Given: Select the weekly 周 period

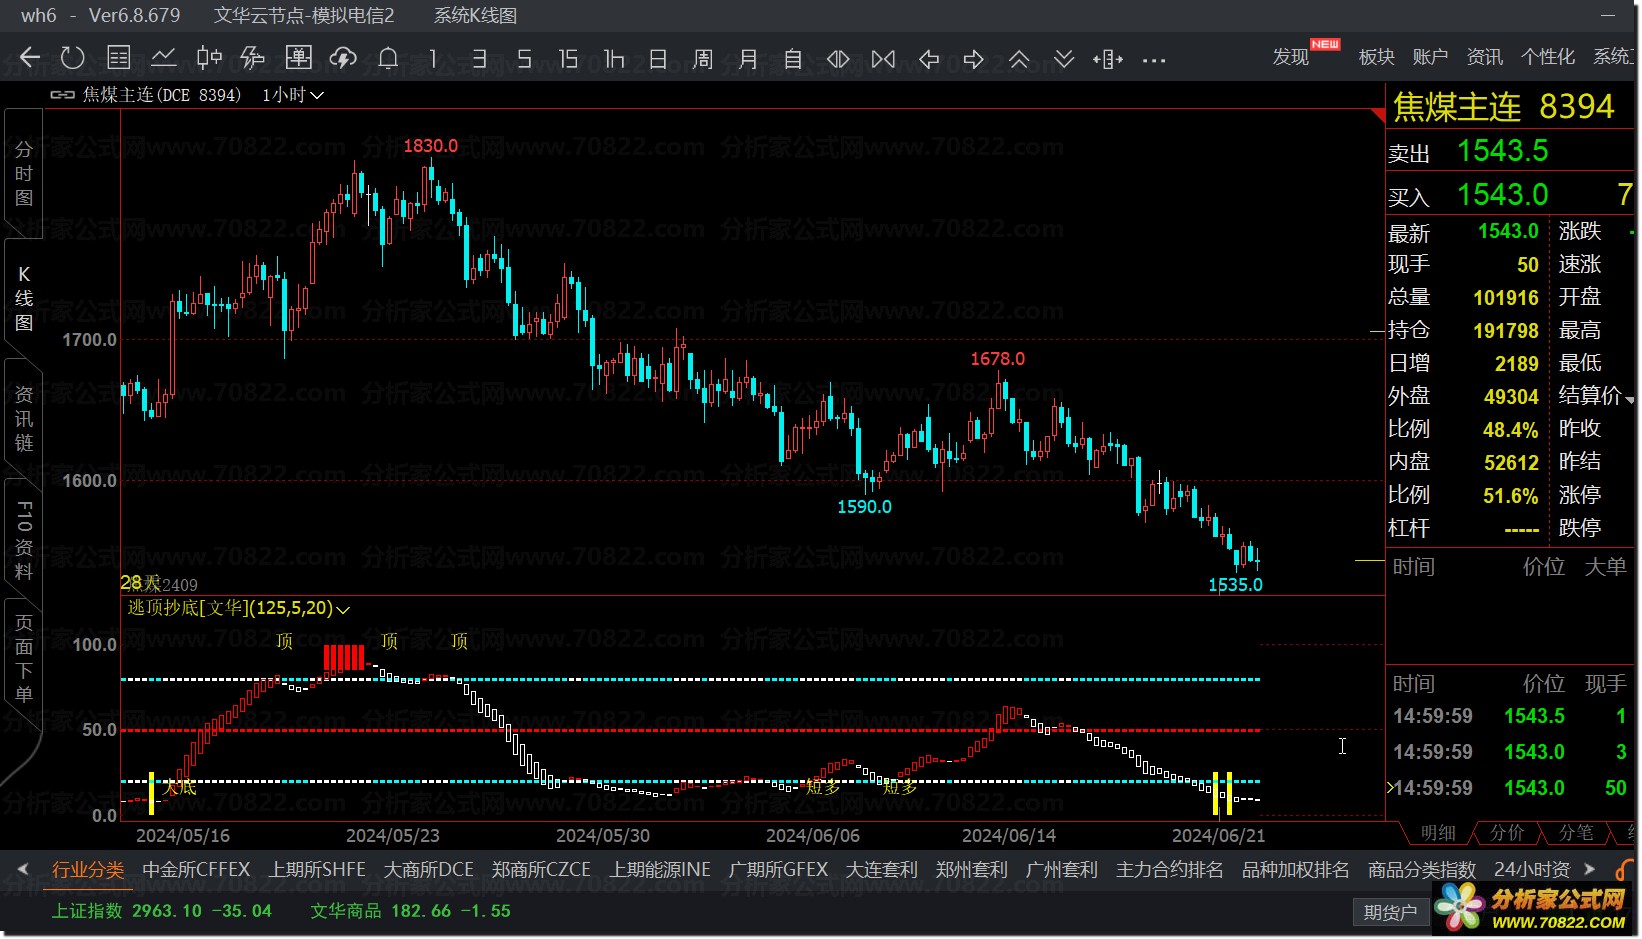Looking at the screenshot, I should click(x=703, y=59).
